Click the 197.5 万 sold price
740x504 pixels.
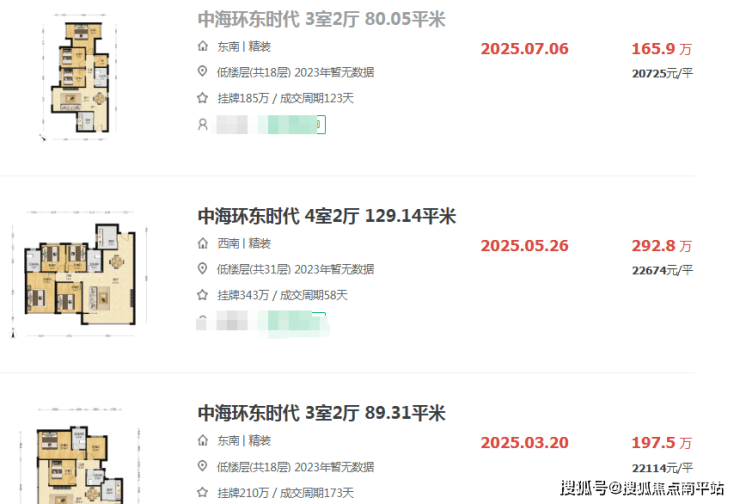pos(662,443)
